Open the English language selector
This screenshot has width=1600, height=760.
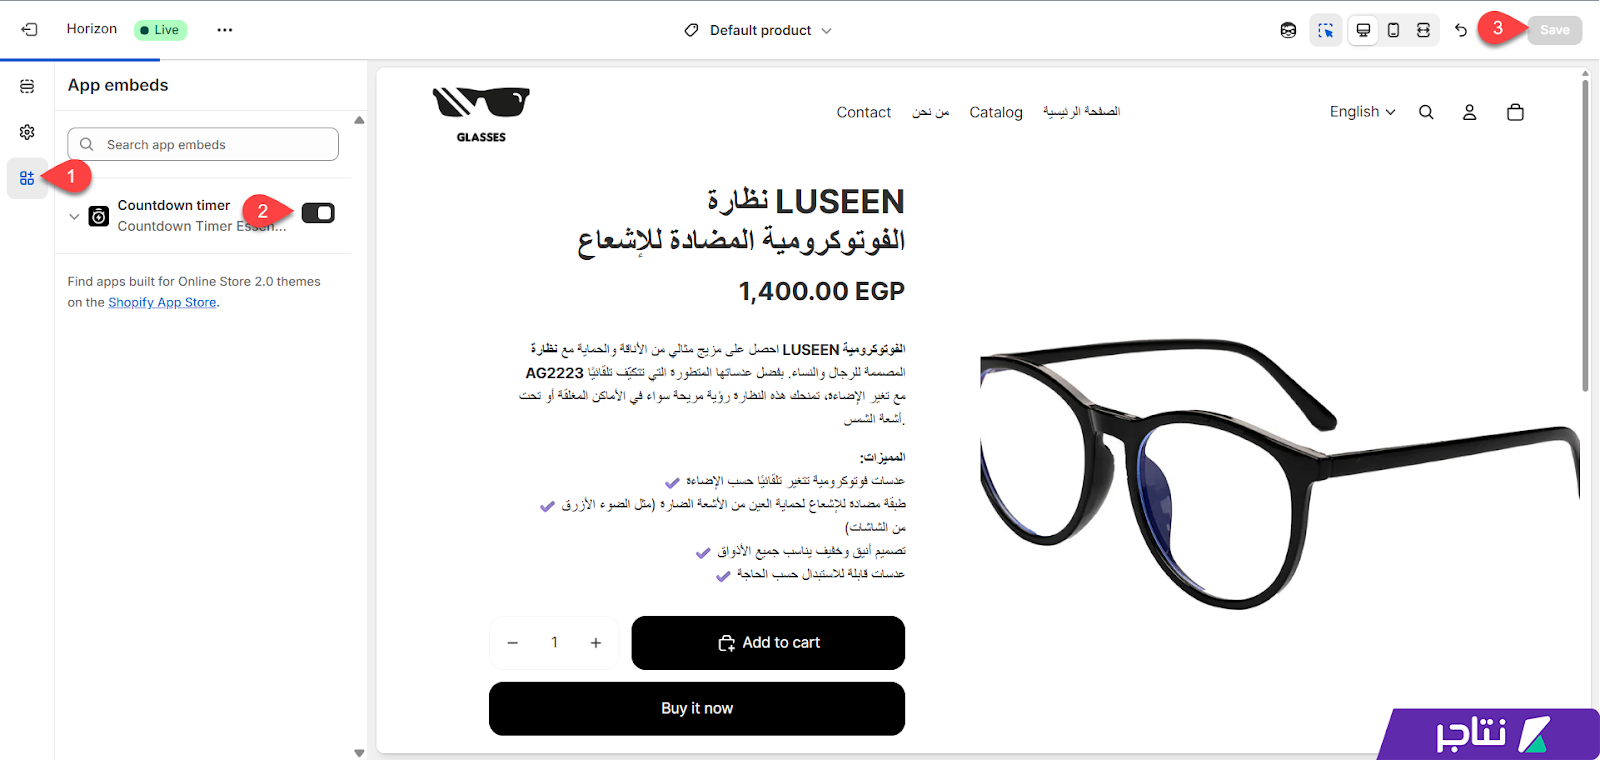1362,112
